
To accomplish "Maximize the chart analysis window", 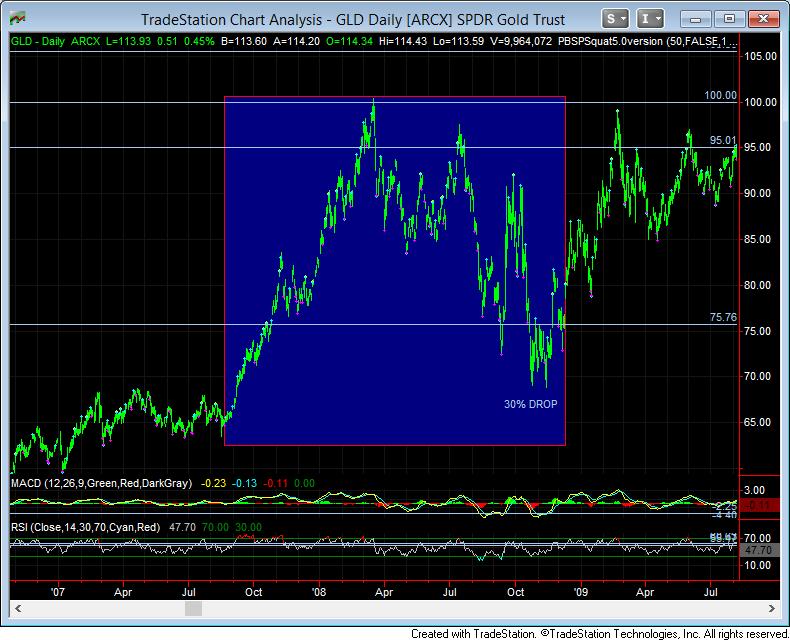I will pos(729,19).
